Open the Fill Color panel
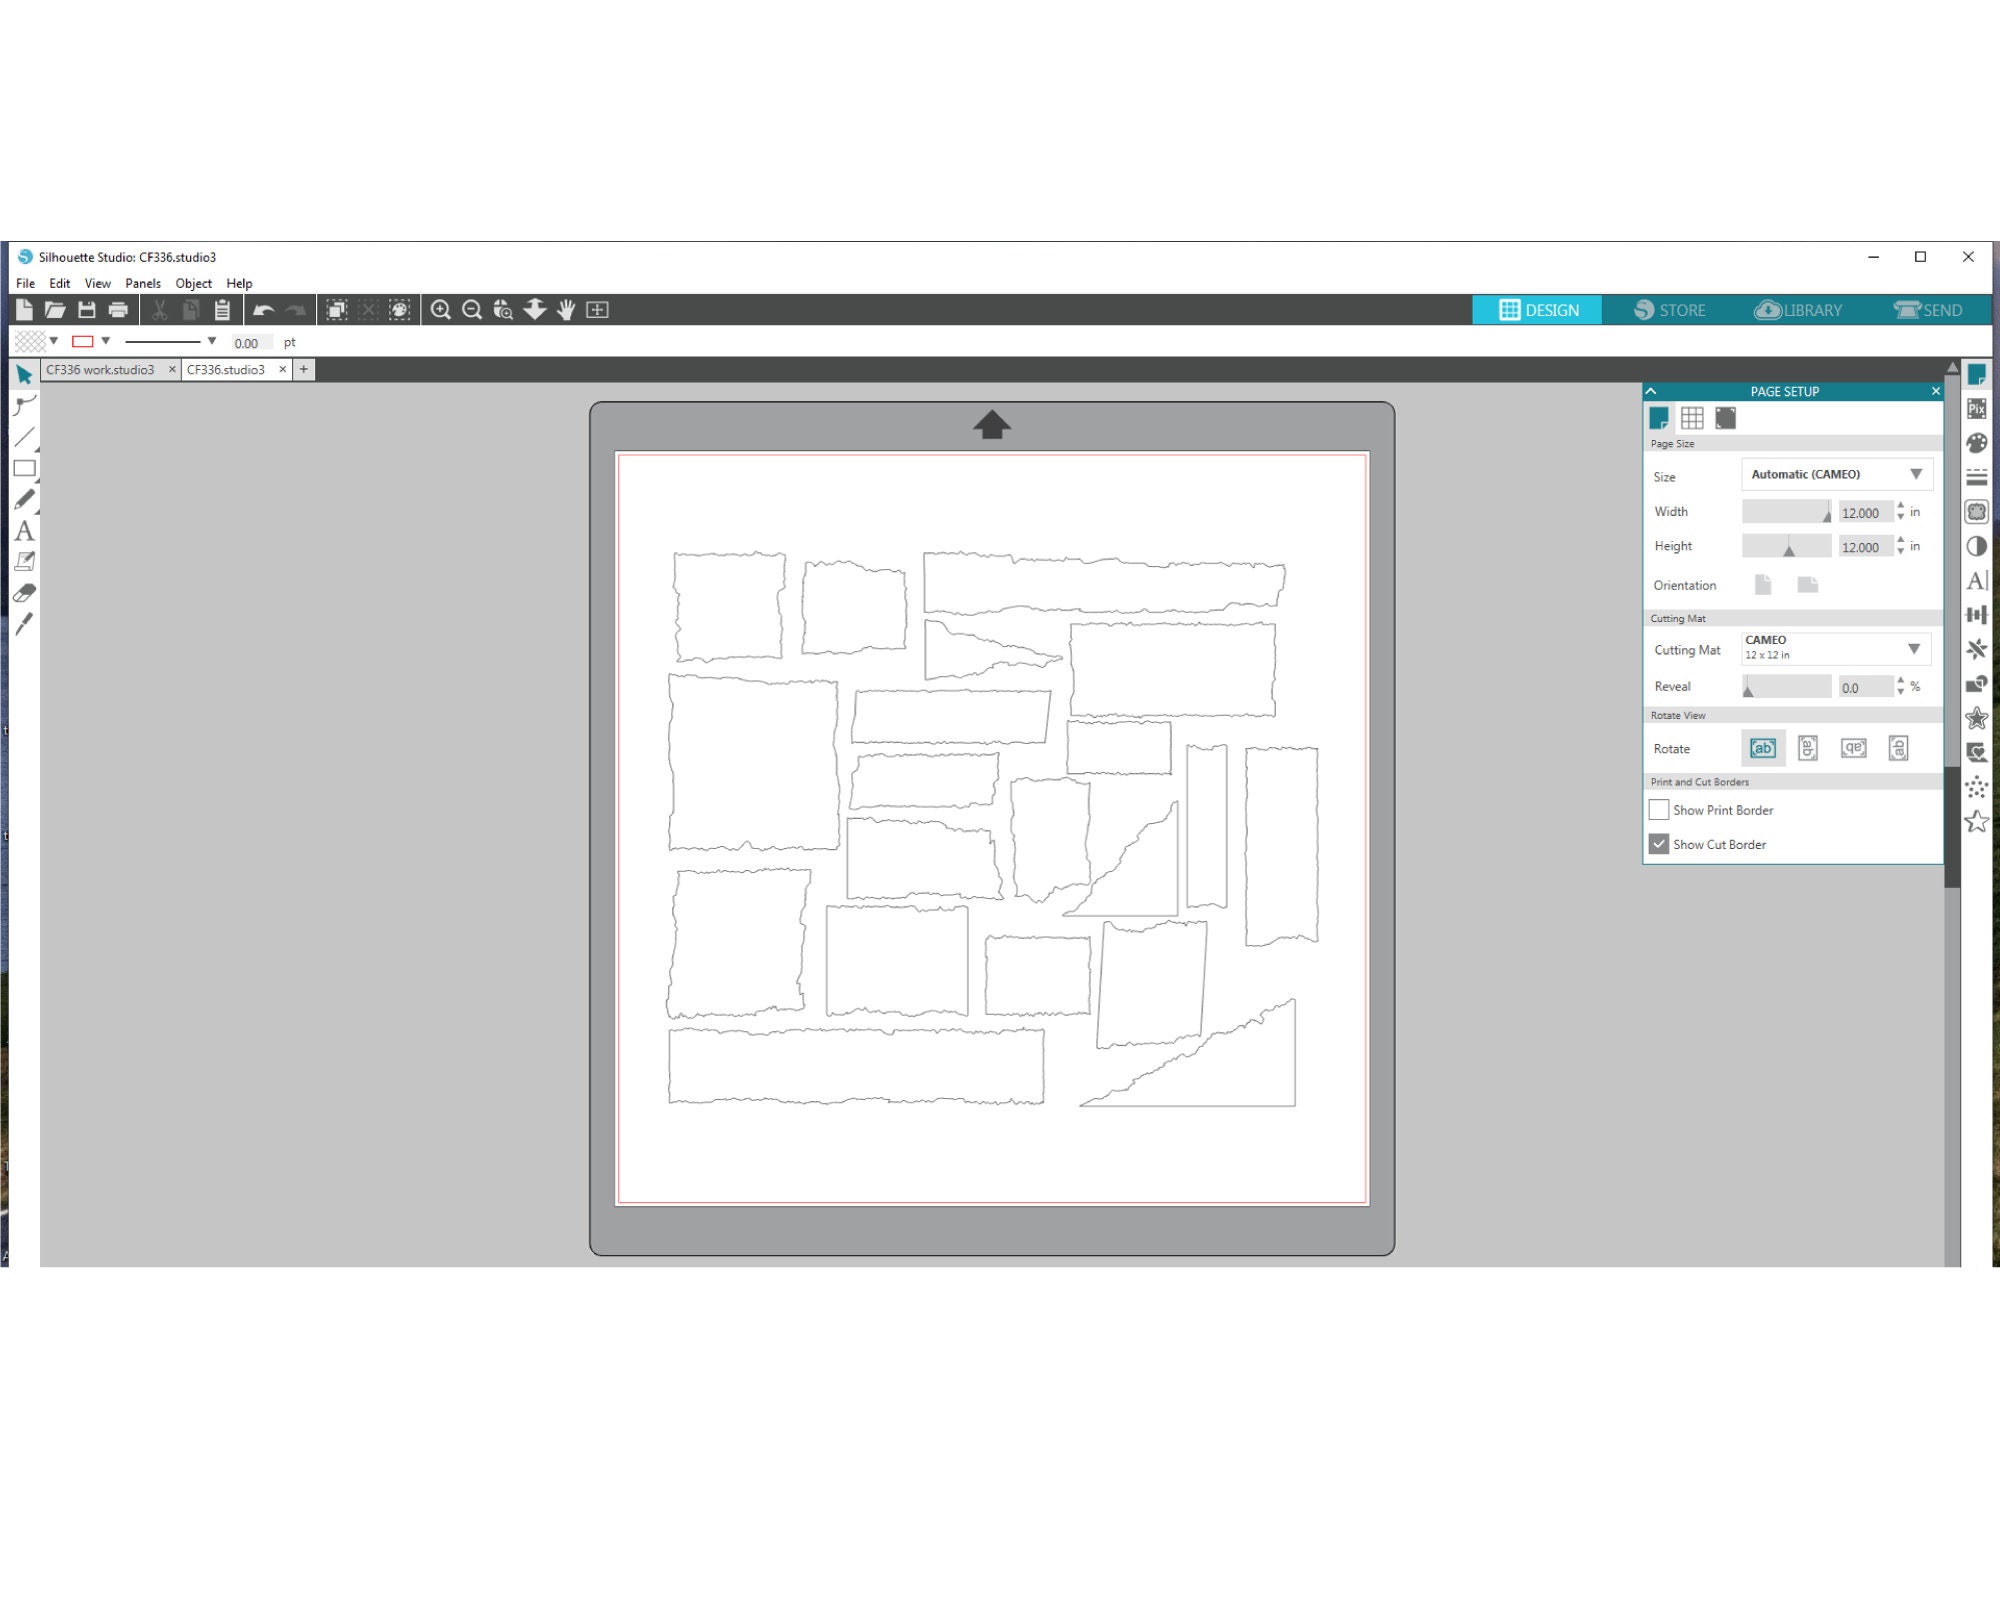 click(1977, 442)
